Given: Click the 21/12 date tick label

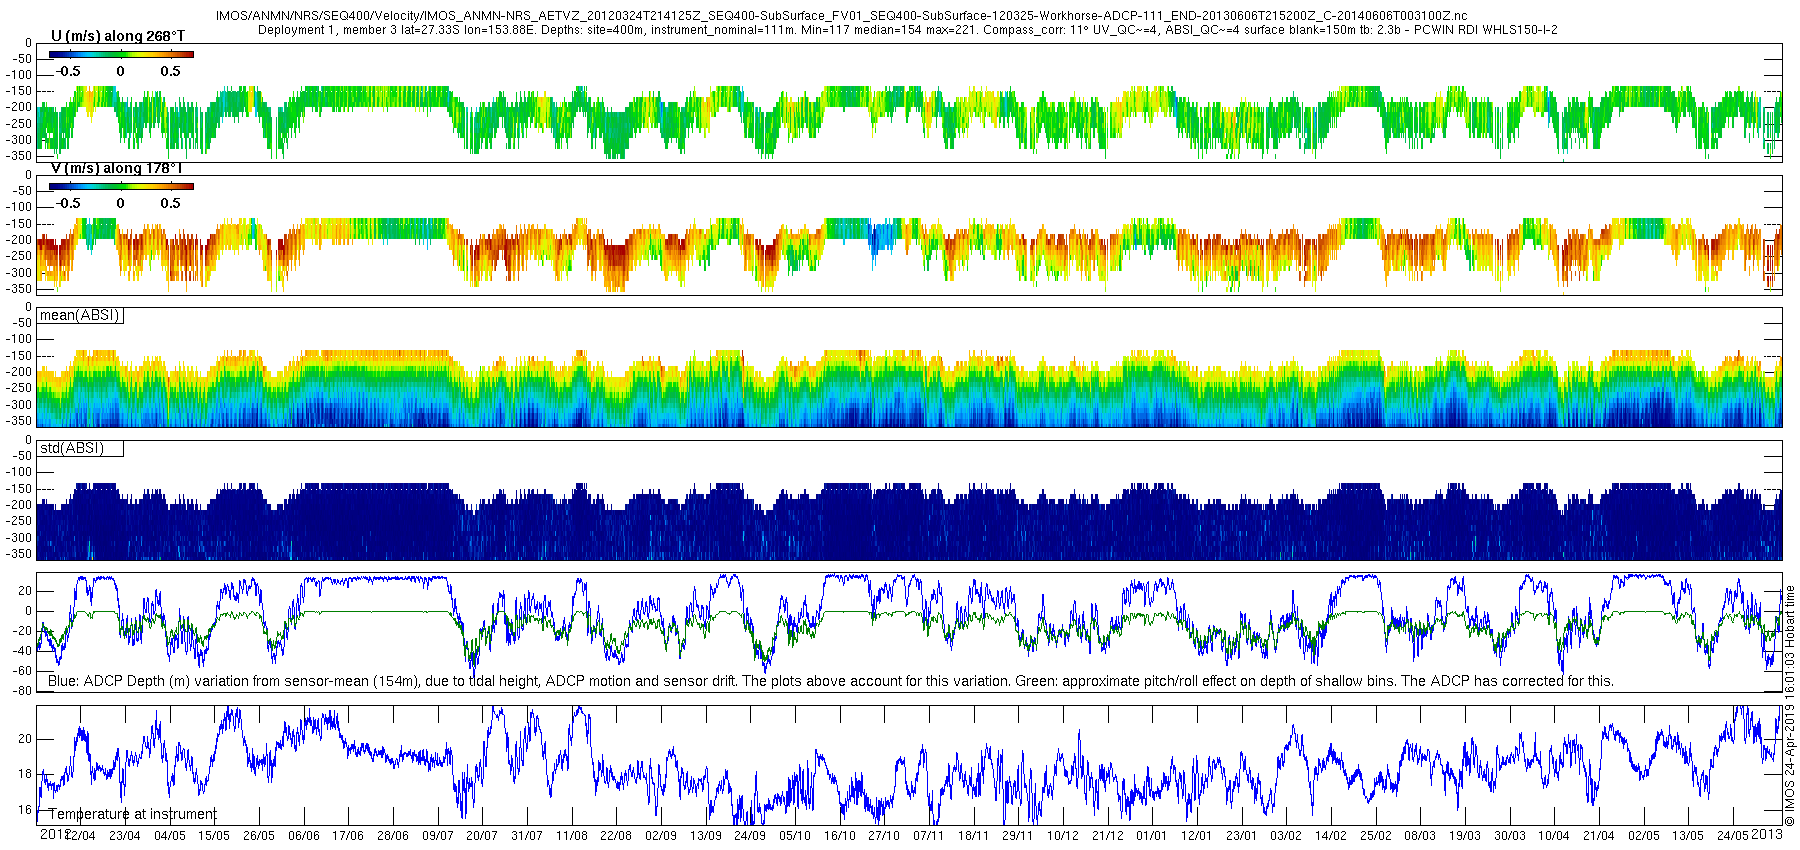Looking at the screenshot, I should [x=1108, y=836].
